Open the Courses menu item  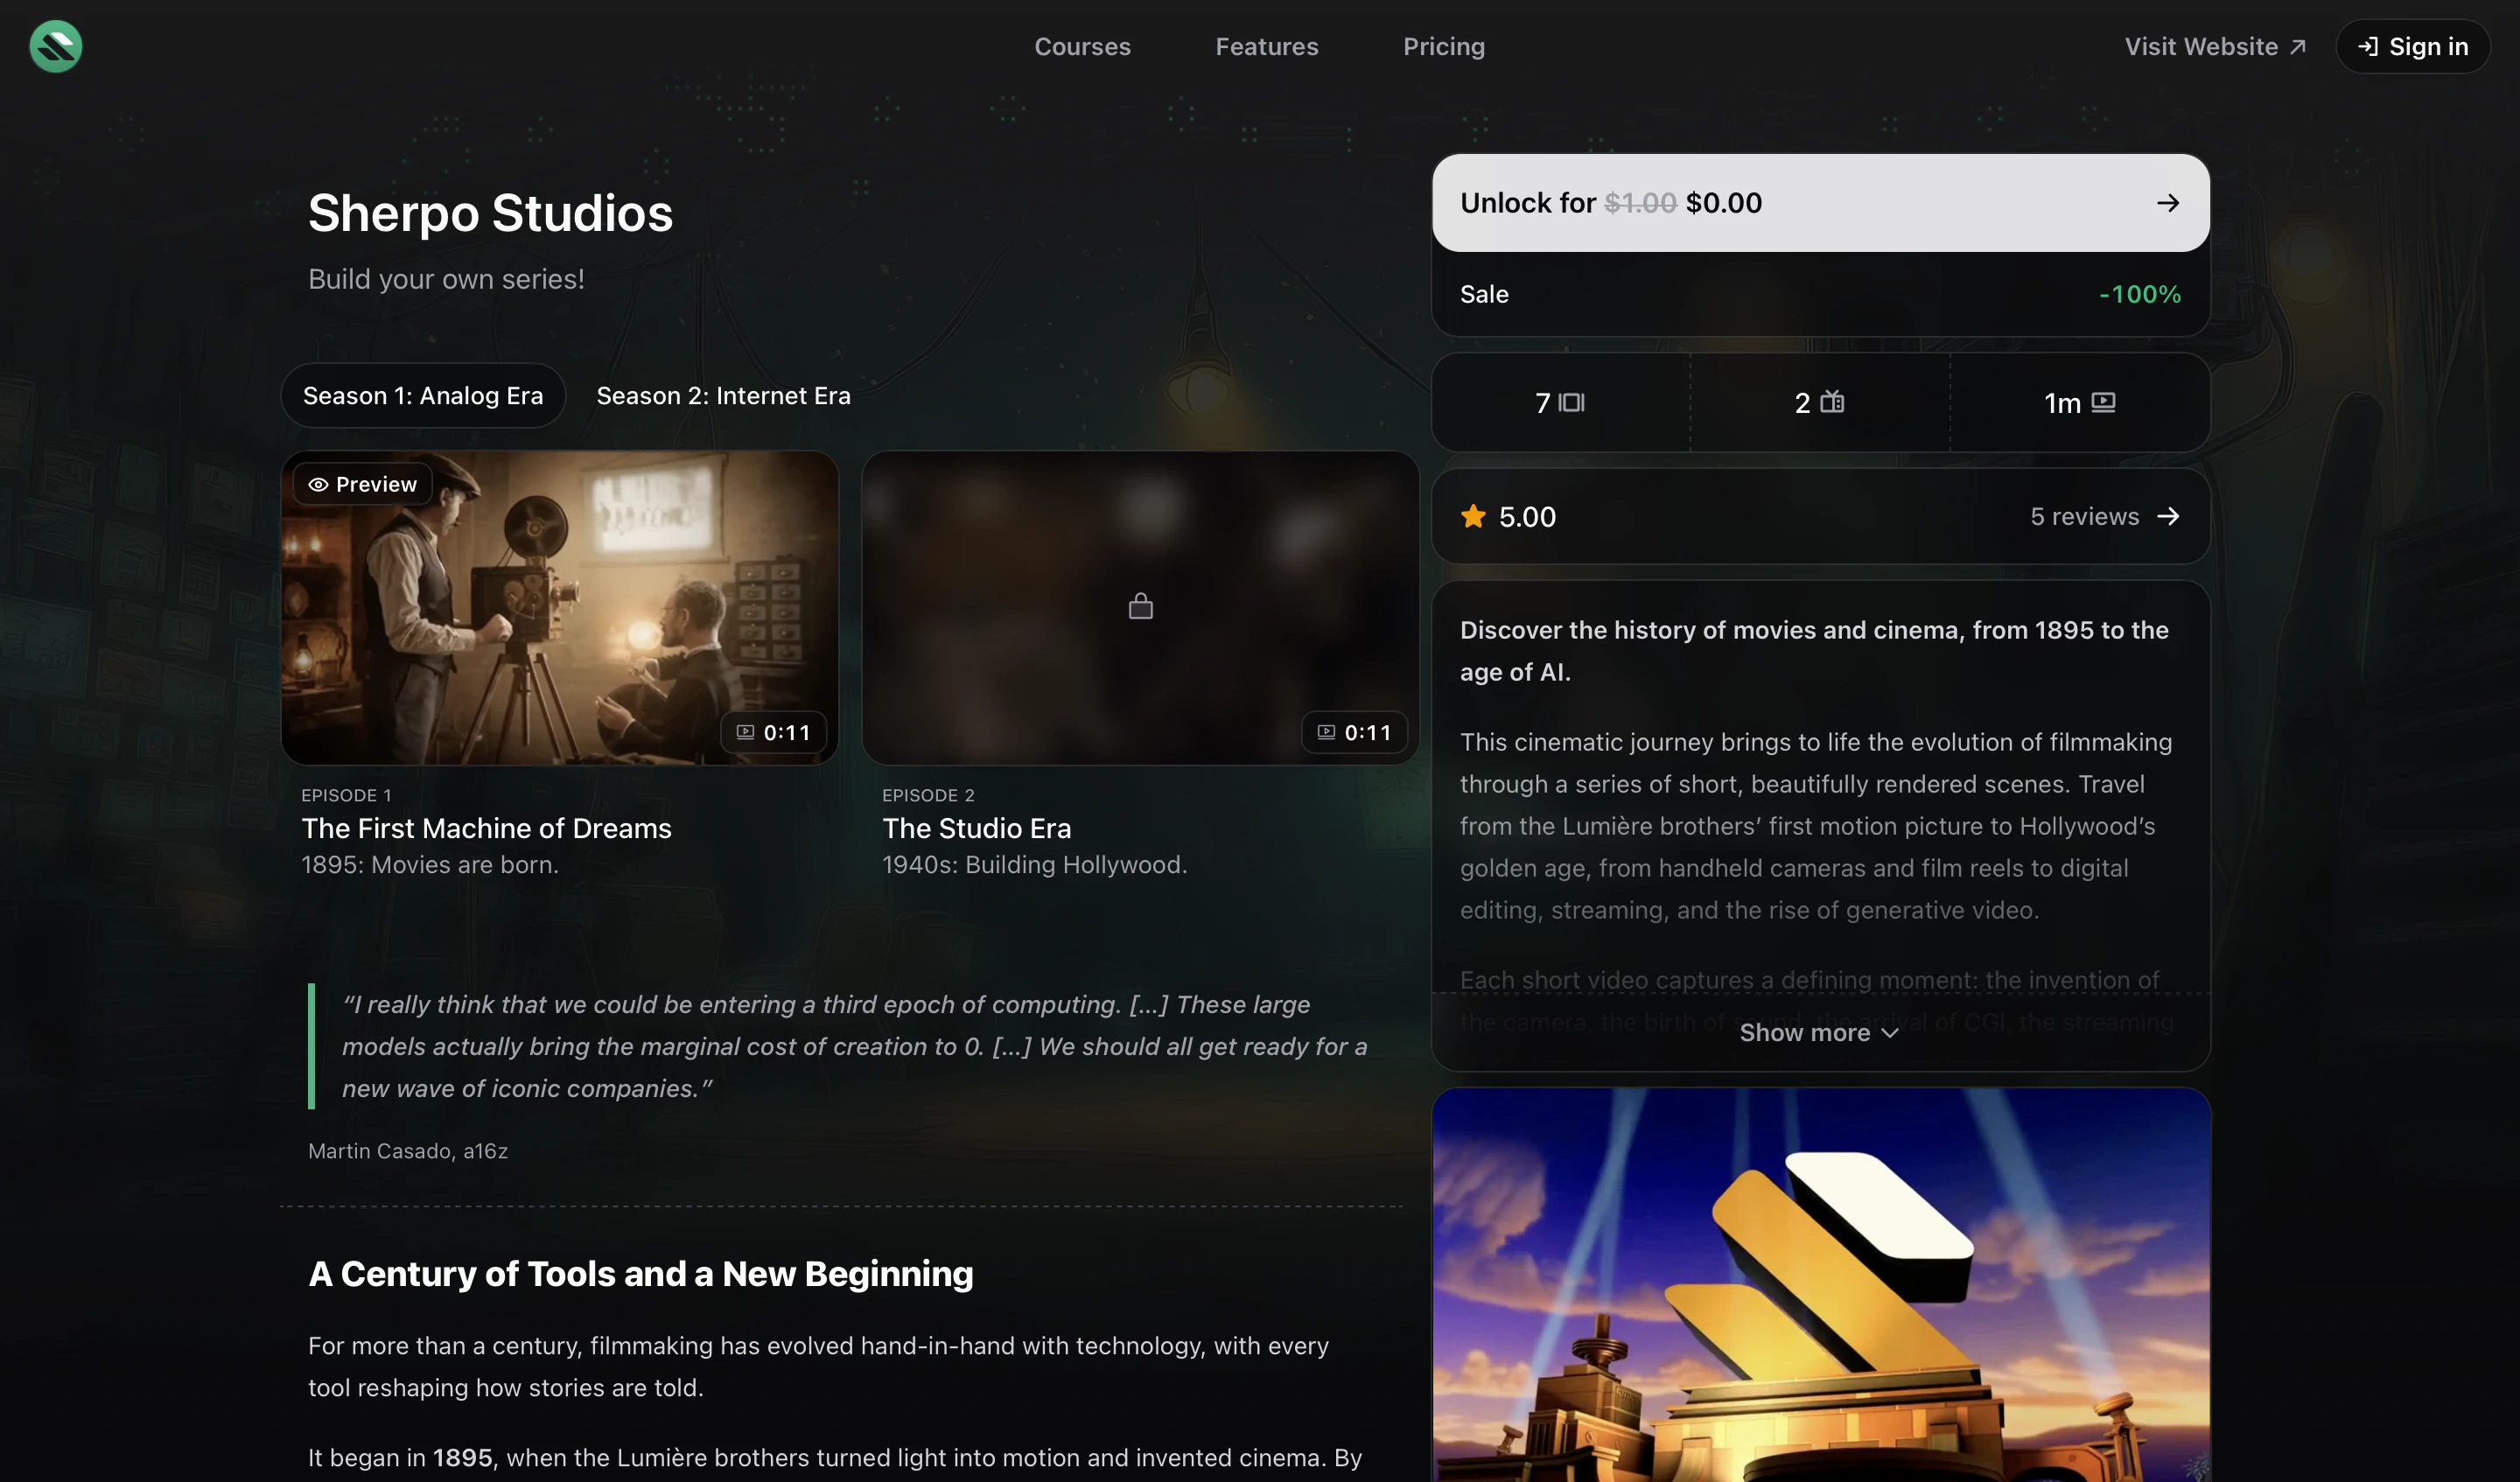1082,46
